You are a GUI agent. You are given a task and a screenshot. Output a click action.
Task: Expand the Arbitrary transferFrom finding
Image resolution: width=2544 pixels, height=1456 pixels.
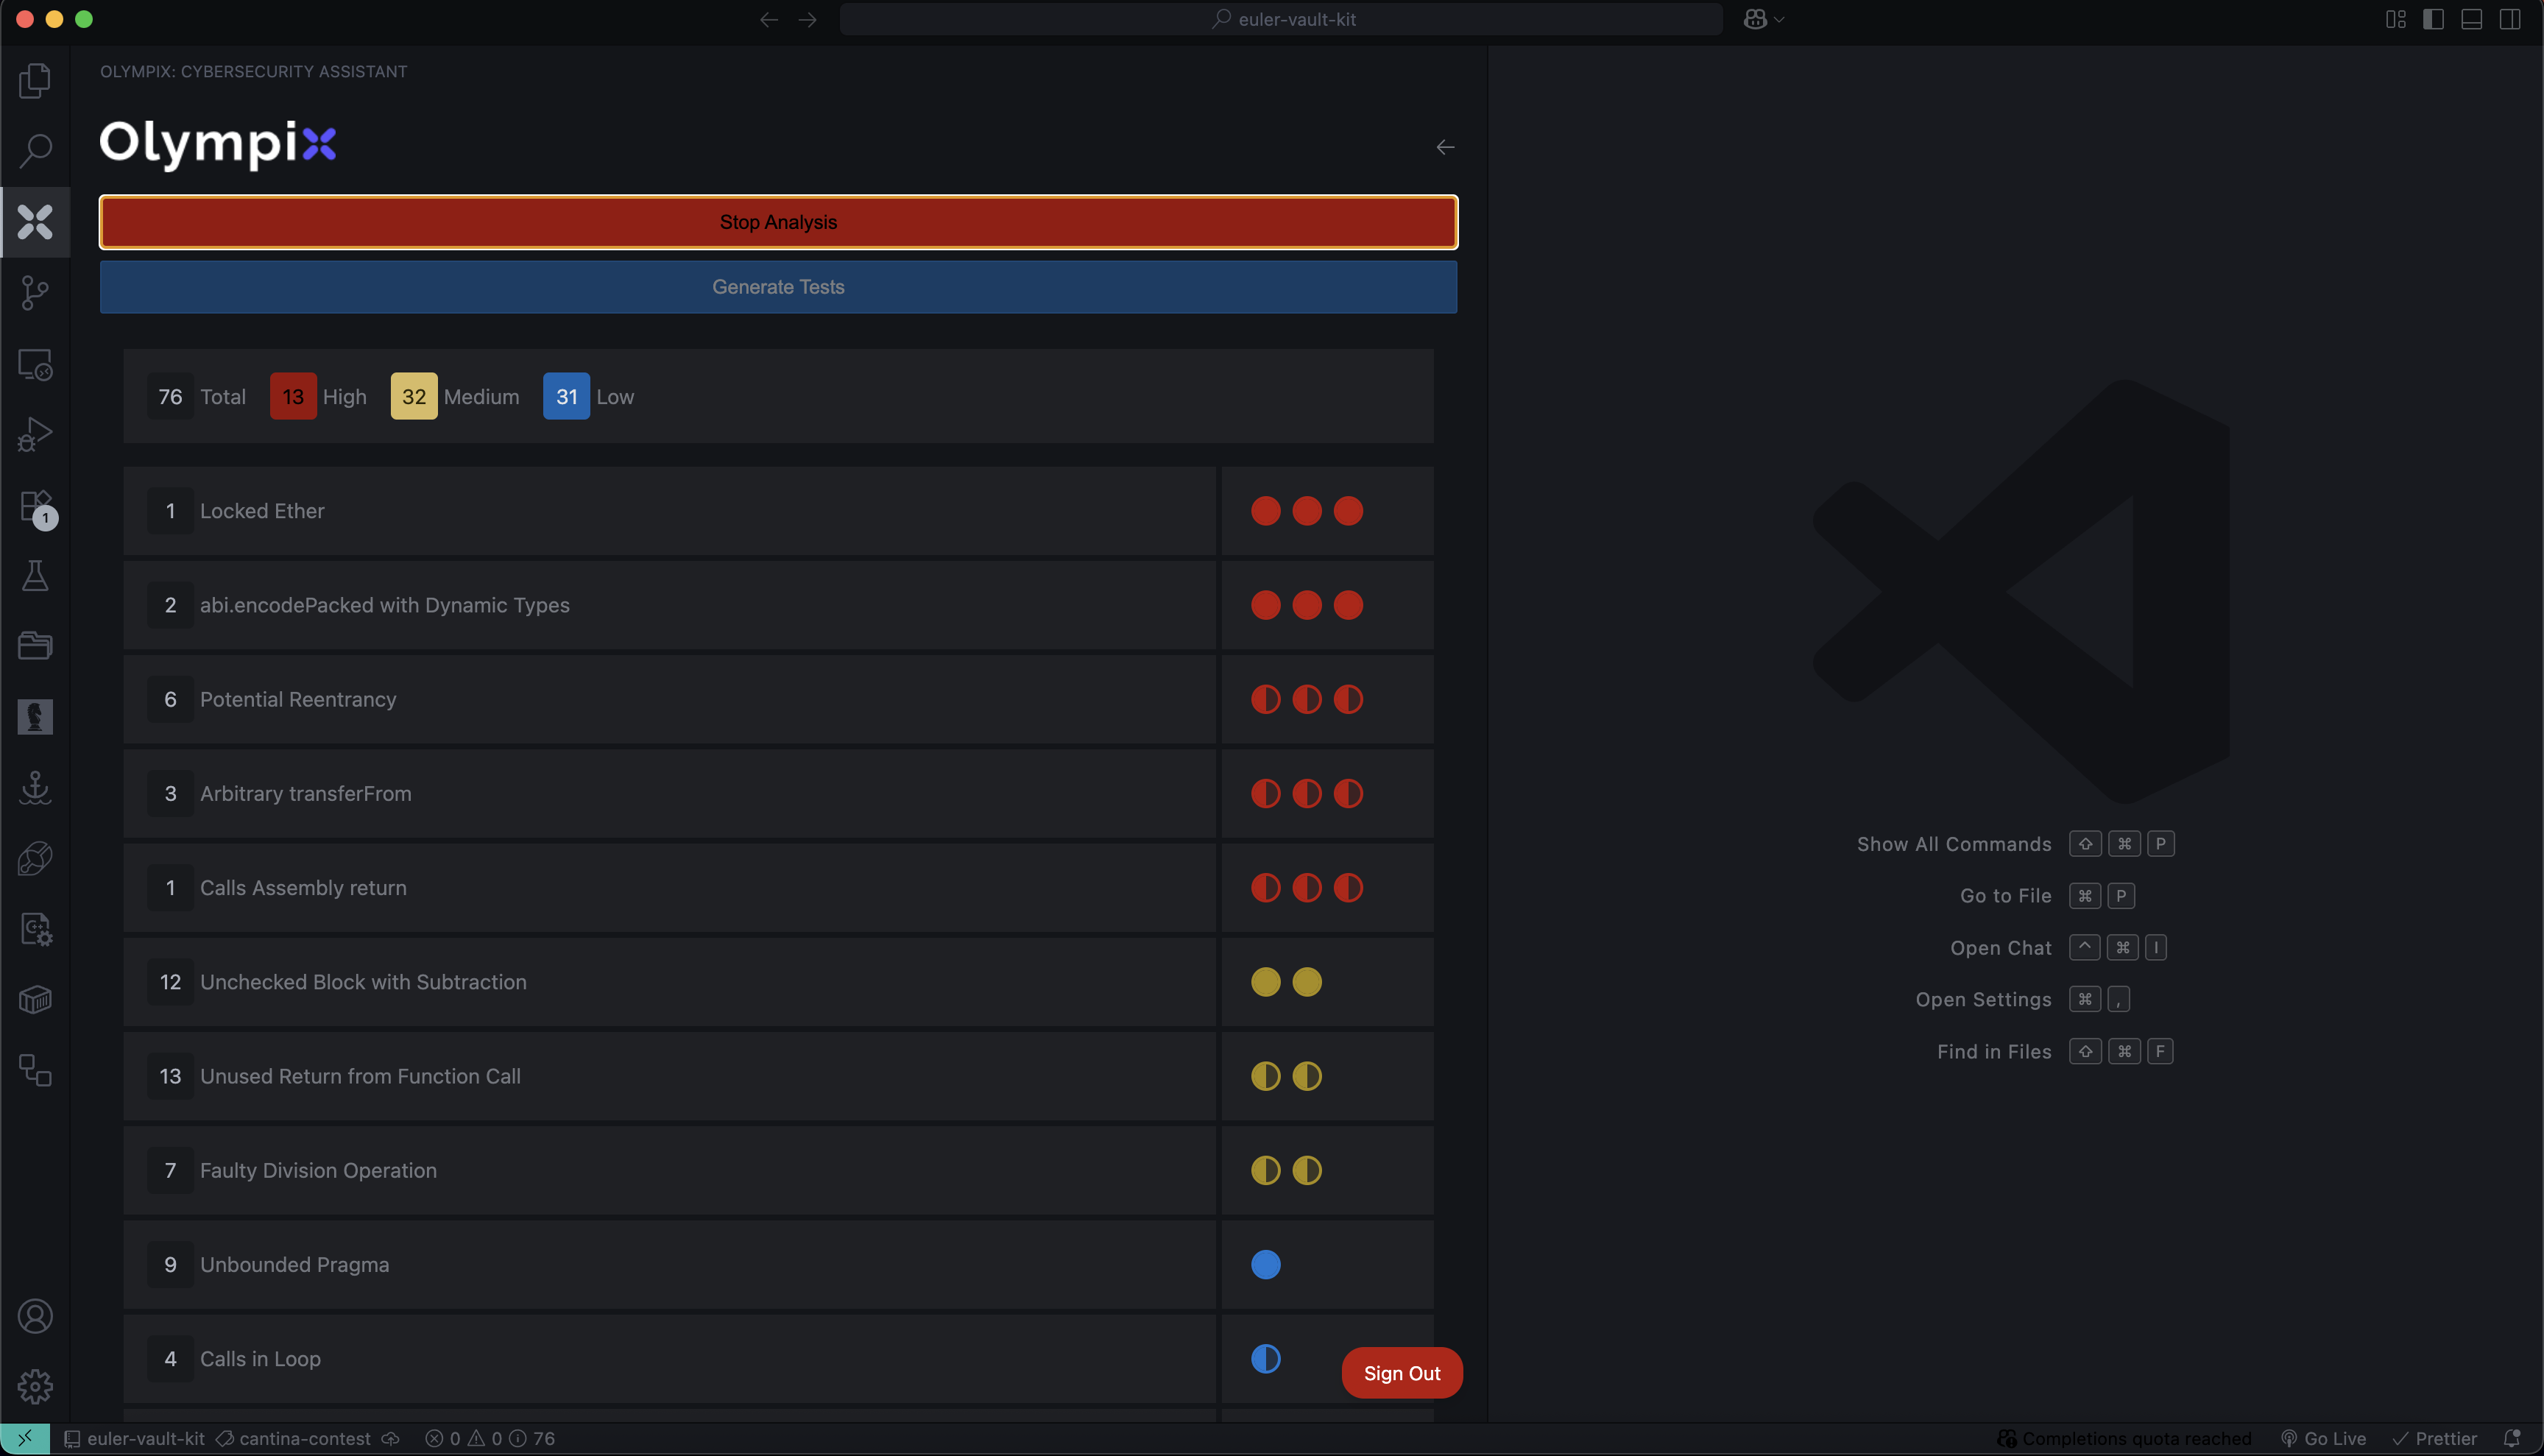click(669, 793)
